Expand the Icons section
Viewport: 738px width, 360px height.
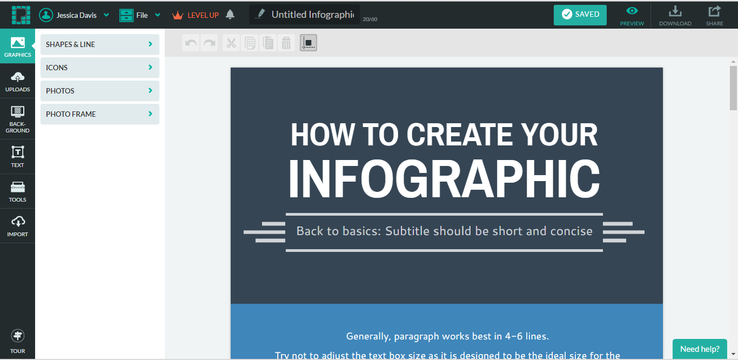coord(100,67)
